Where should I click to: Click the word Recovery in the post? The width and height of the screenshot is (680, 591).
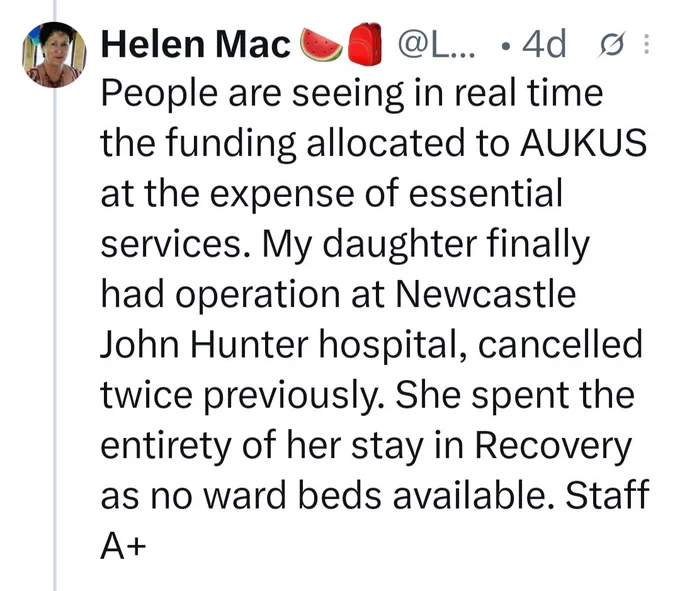pyautogui.click(x=553, y=446)
